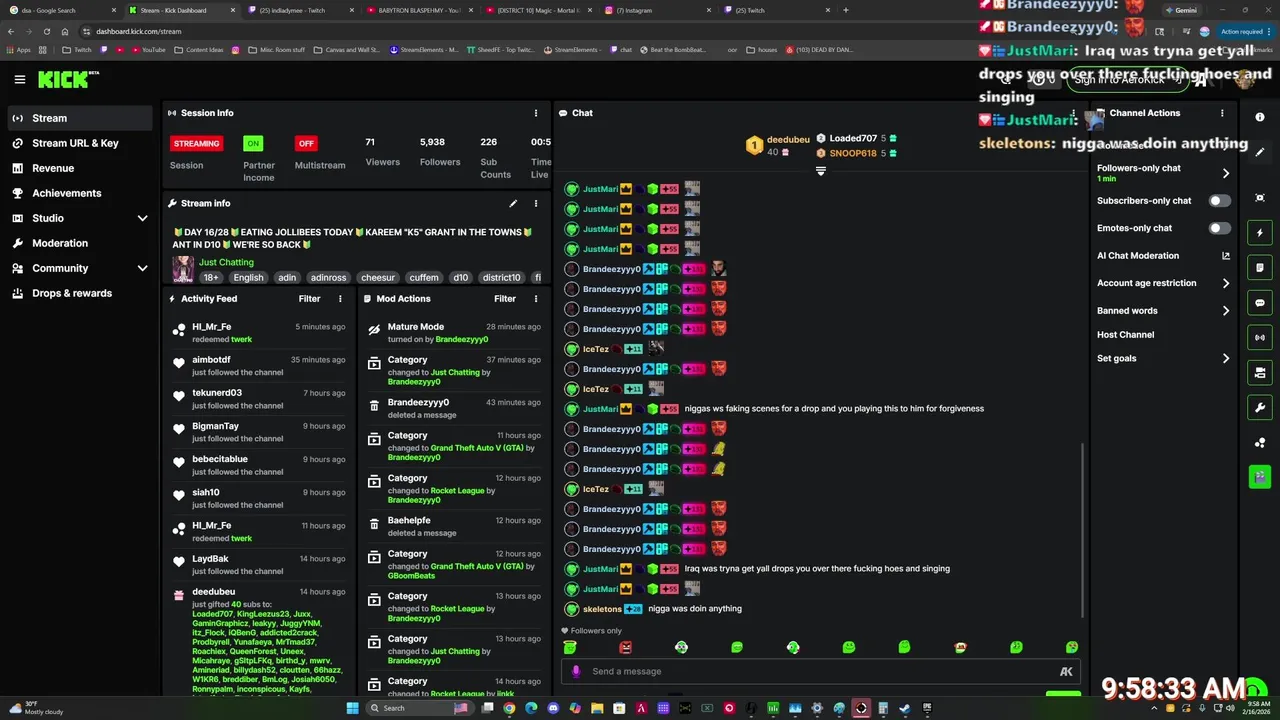
Task: Open the Chat panel three-dot menu
Action: (1074, 113)
